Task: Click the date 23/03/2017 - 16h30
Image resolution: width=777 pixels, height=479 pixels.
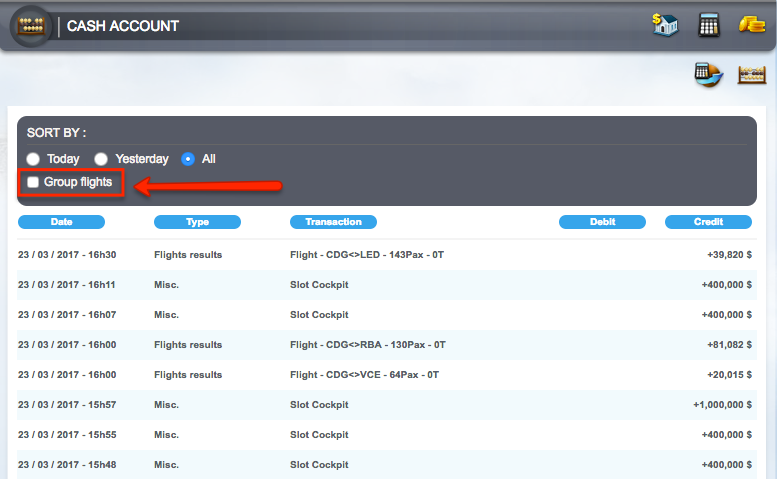Action: pos(67,255)
